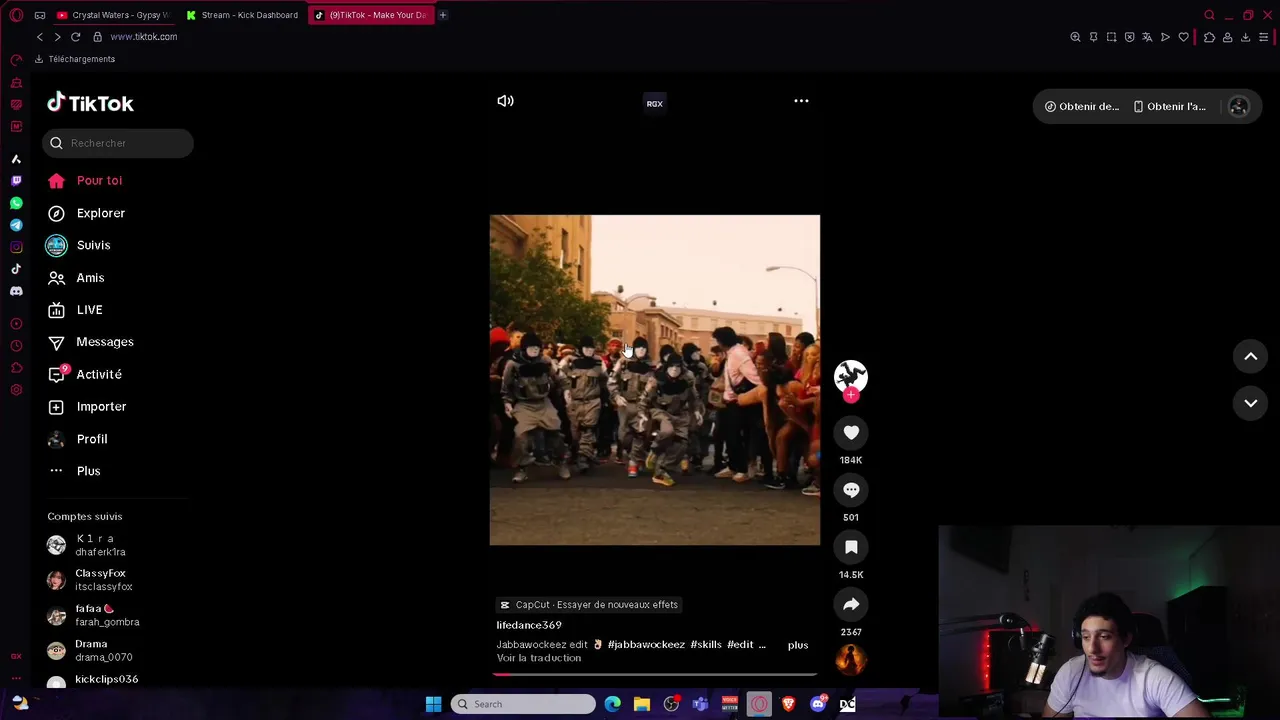The width and height of the screenshot is (1280, 720).
Task: Open Easy setup settings icon
Action: (1263, 37)
